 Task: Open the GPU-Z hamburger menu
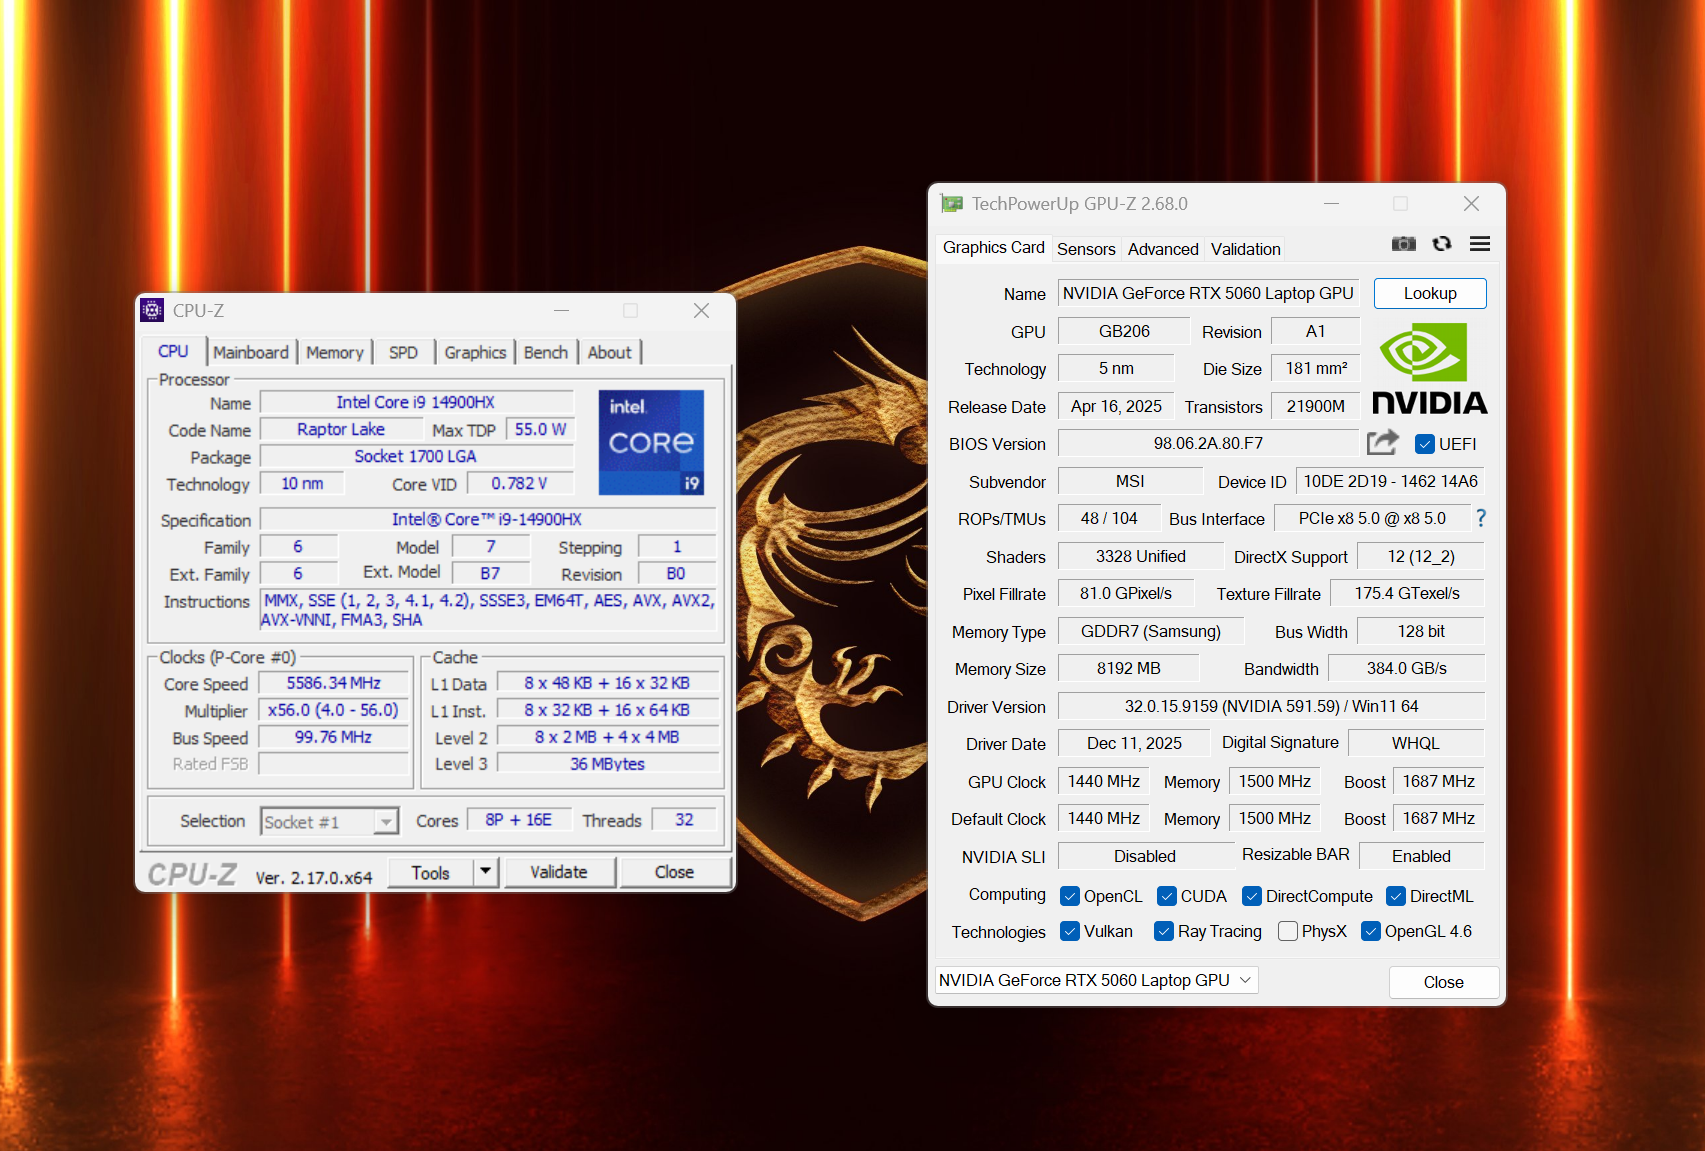(x=1480, y=244)
